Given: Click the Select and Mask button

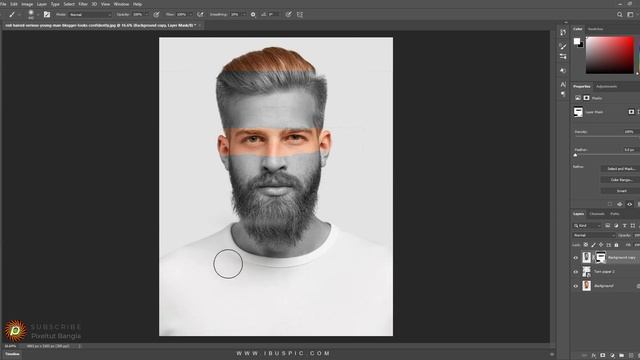Looking at the screenshot, I should click(x=621, y=169).
